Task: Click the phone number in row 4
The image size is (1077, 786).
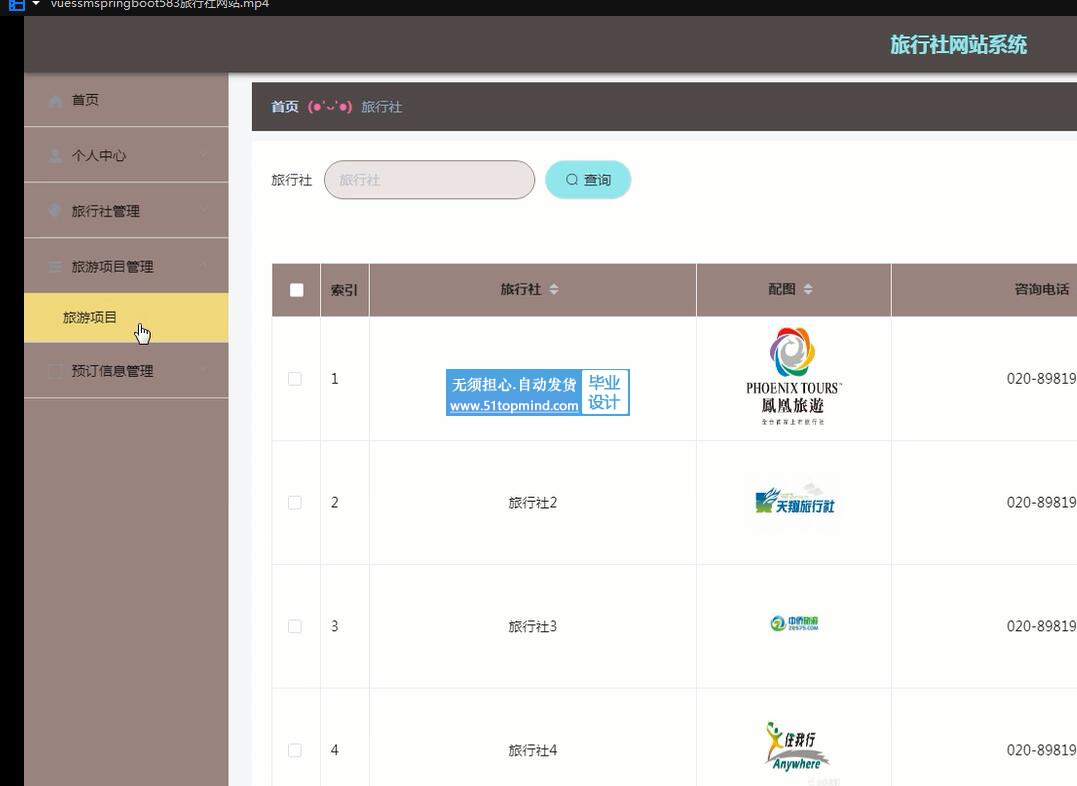Action: pyautogui.click(x=1041, y=750)
